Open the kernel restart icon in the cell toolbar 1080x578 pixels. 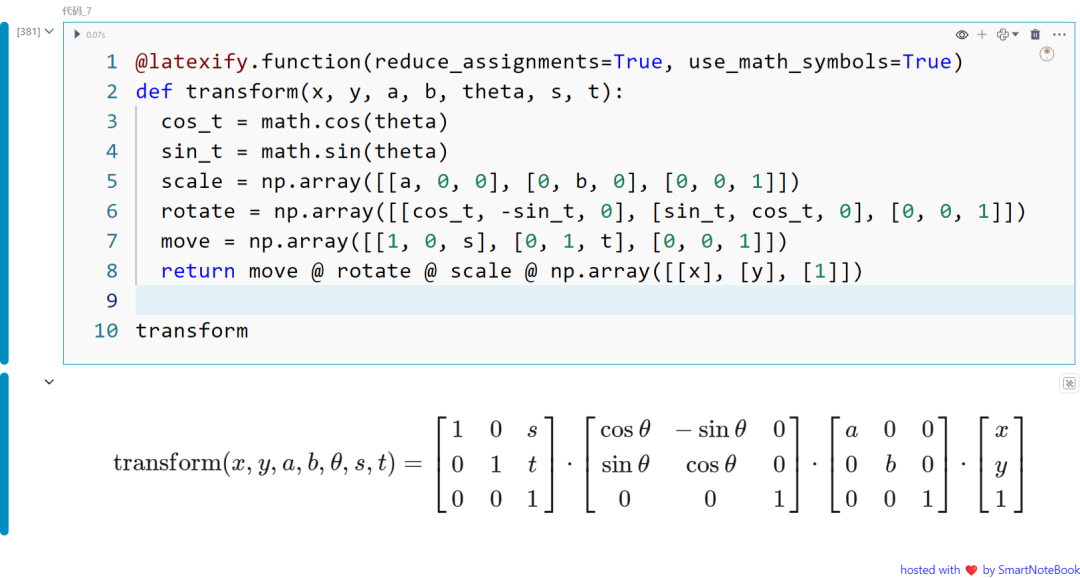pos(1001,33)
